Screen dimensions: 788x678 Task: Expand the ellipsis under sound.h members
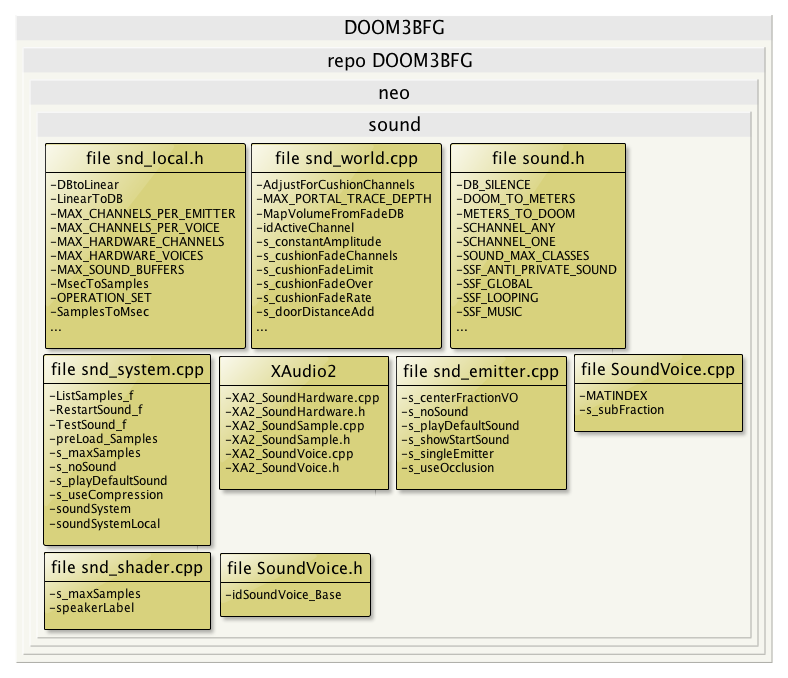[x=462, y=327]
